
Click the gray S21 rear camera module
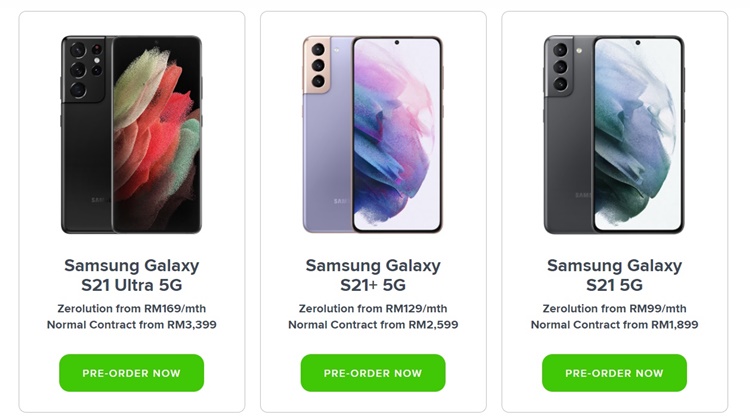pos(559,66)
